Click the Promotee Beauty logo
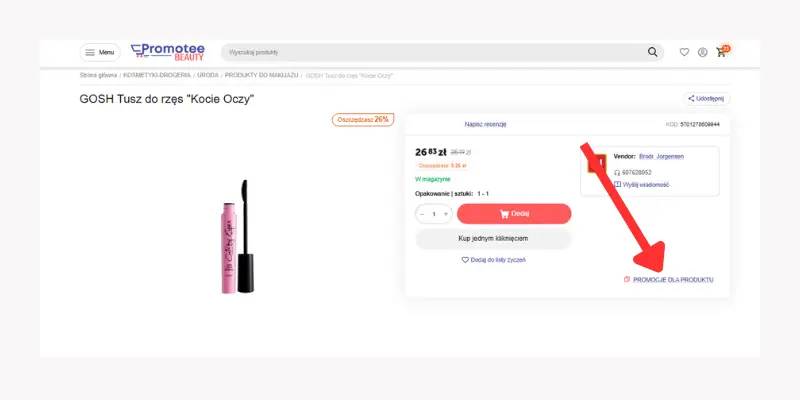Image resolution: width=800 pixels, height=400 pixels. 167,52
